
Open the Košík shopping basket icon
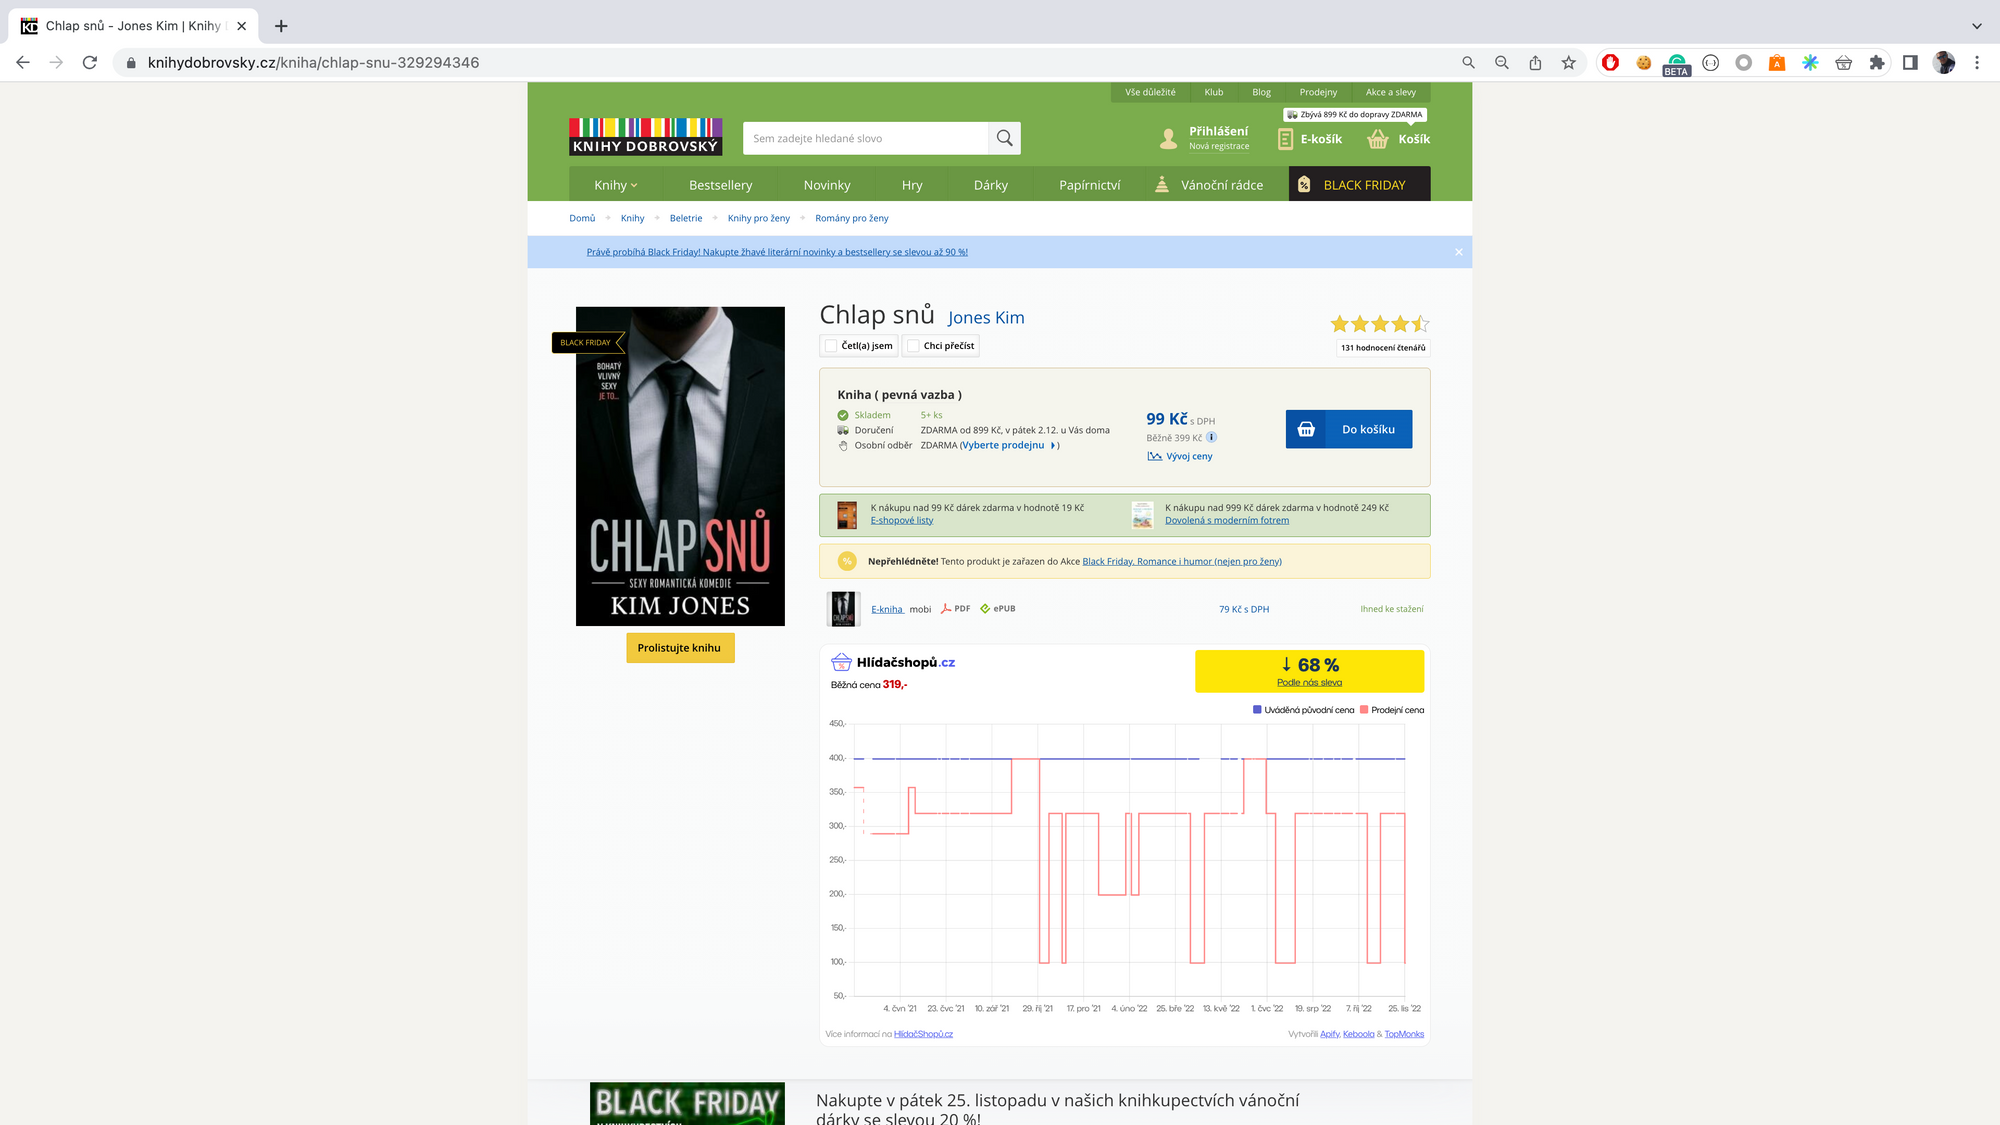(1378, 139)
